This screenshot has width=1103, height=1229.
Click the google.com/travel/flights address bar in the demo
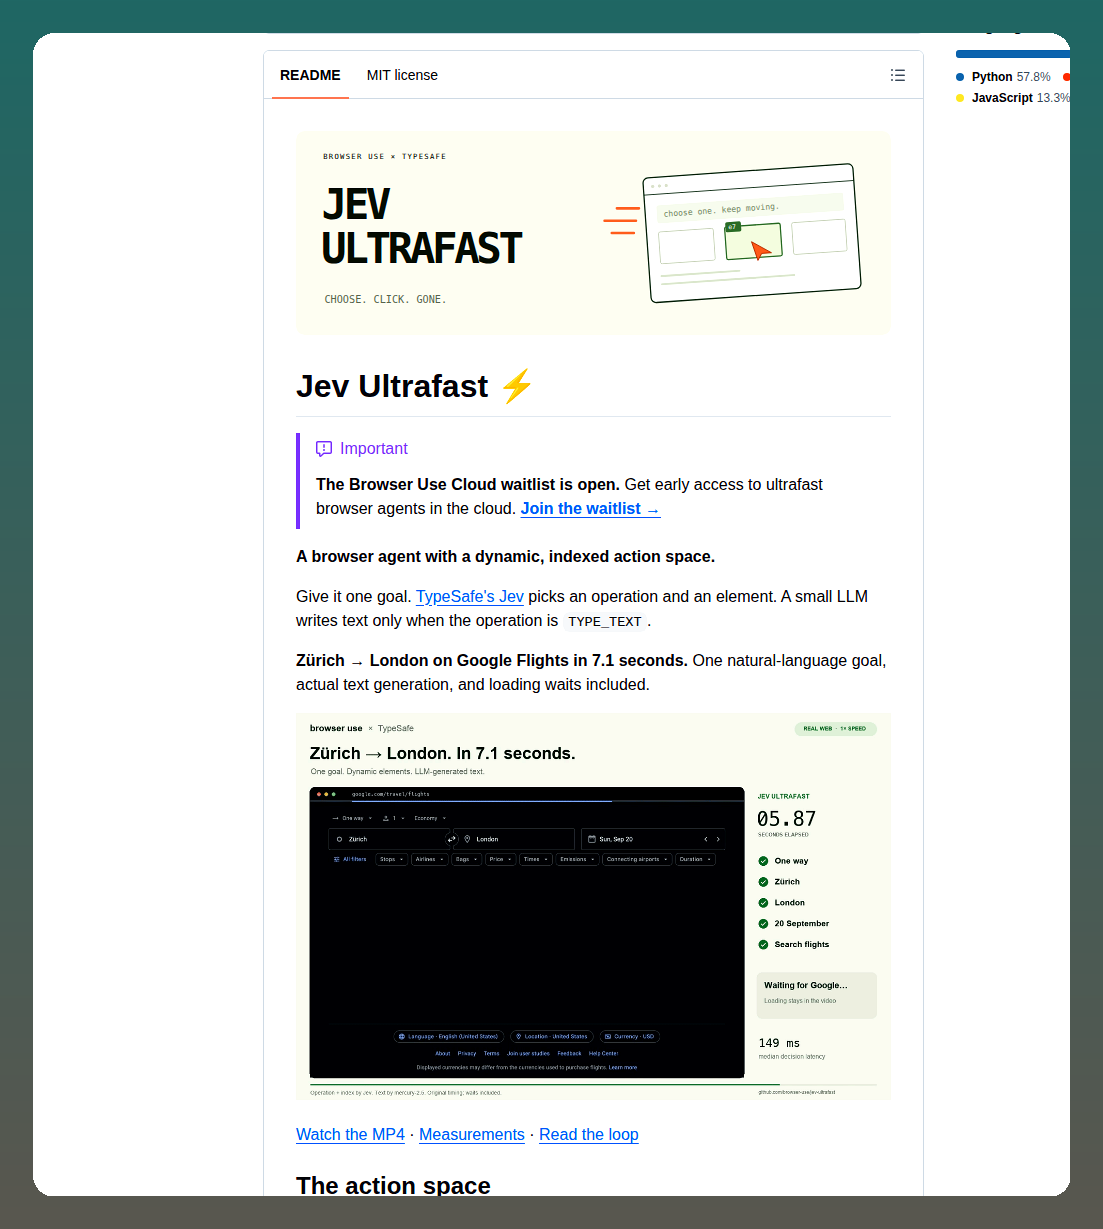pos(391,794)
